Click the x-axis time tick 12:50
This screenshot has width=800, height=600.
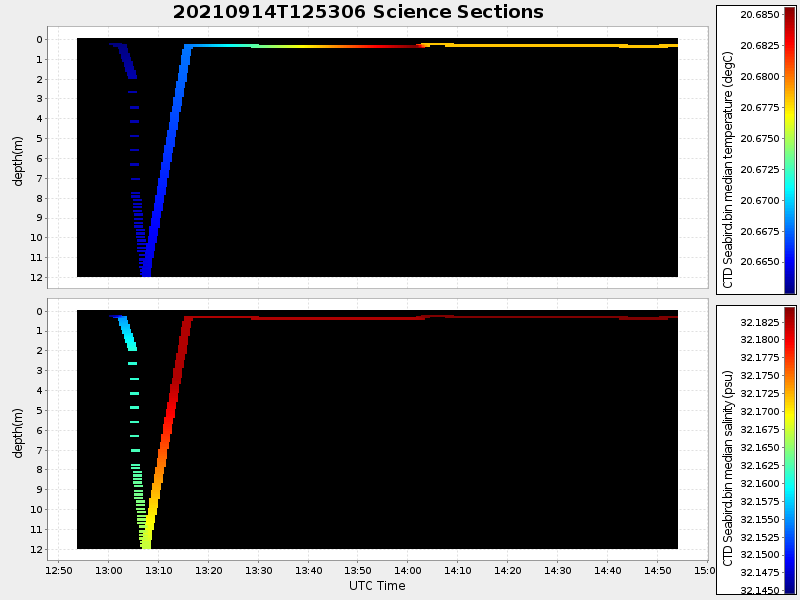point(59,570)
